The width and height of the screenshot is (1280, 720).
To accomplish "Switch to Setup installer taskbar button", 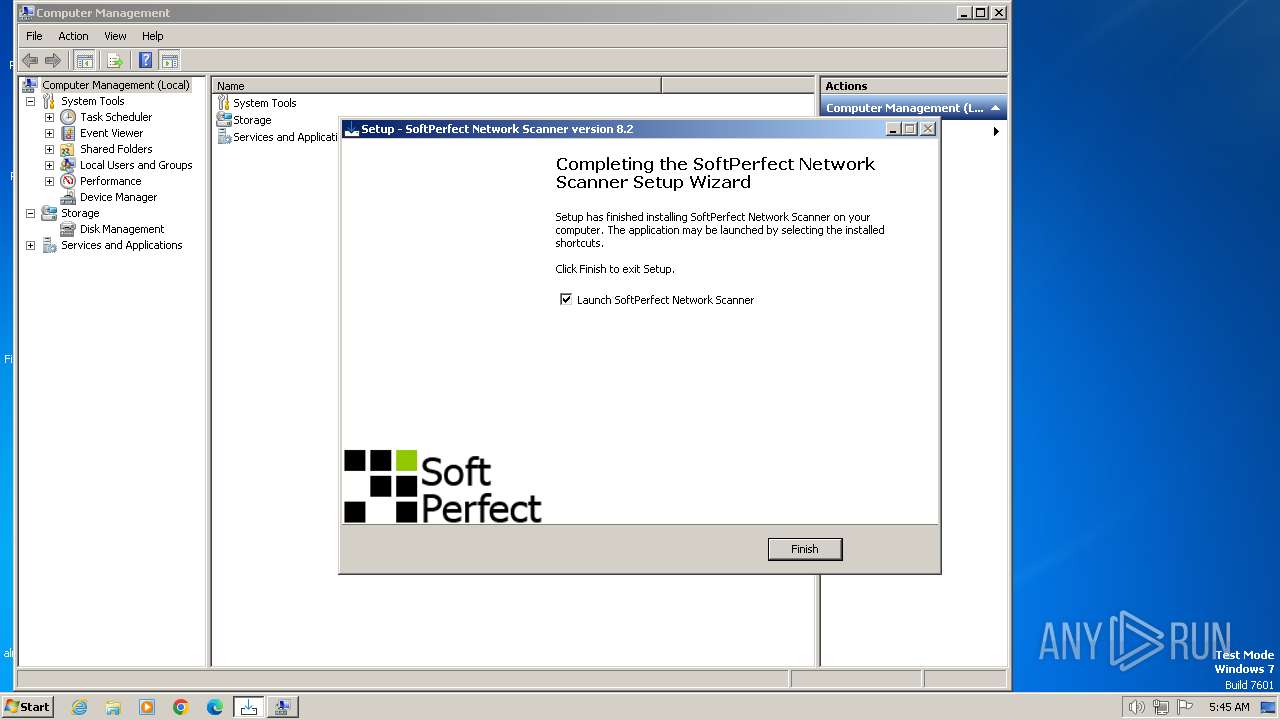I will (x=248, y=707).
